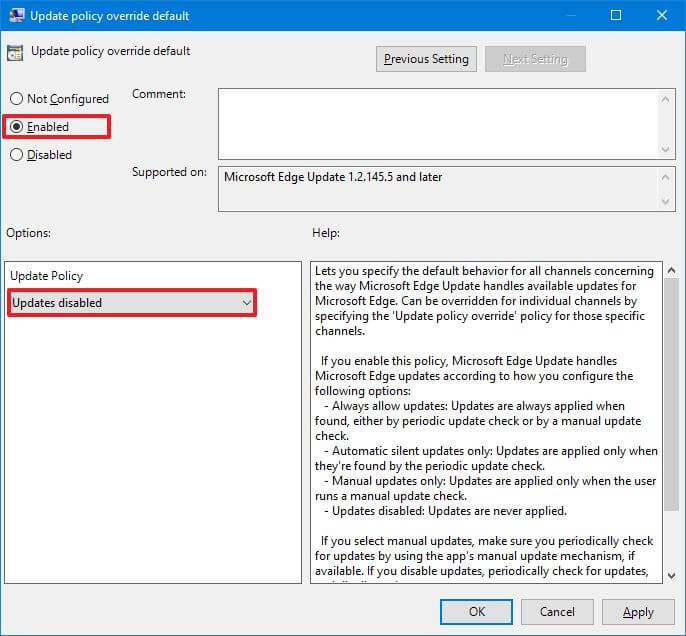The height and width of the screenshot is (636, 686).
Task: Click the Apply button
Action: (638, 612)
